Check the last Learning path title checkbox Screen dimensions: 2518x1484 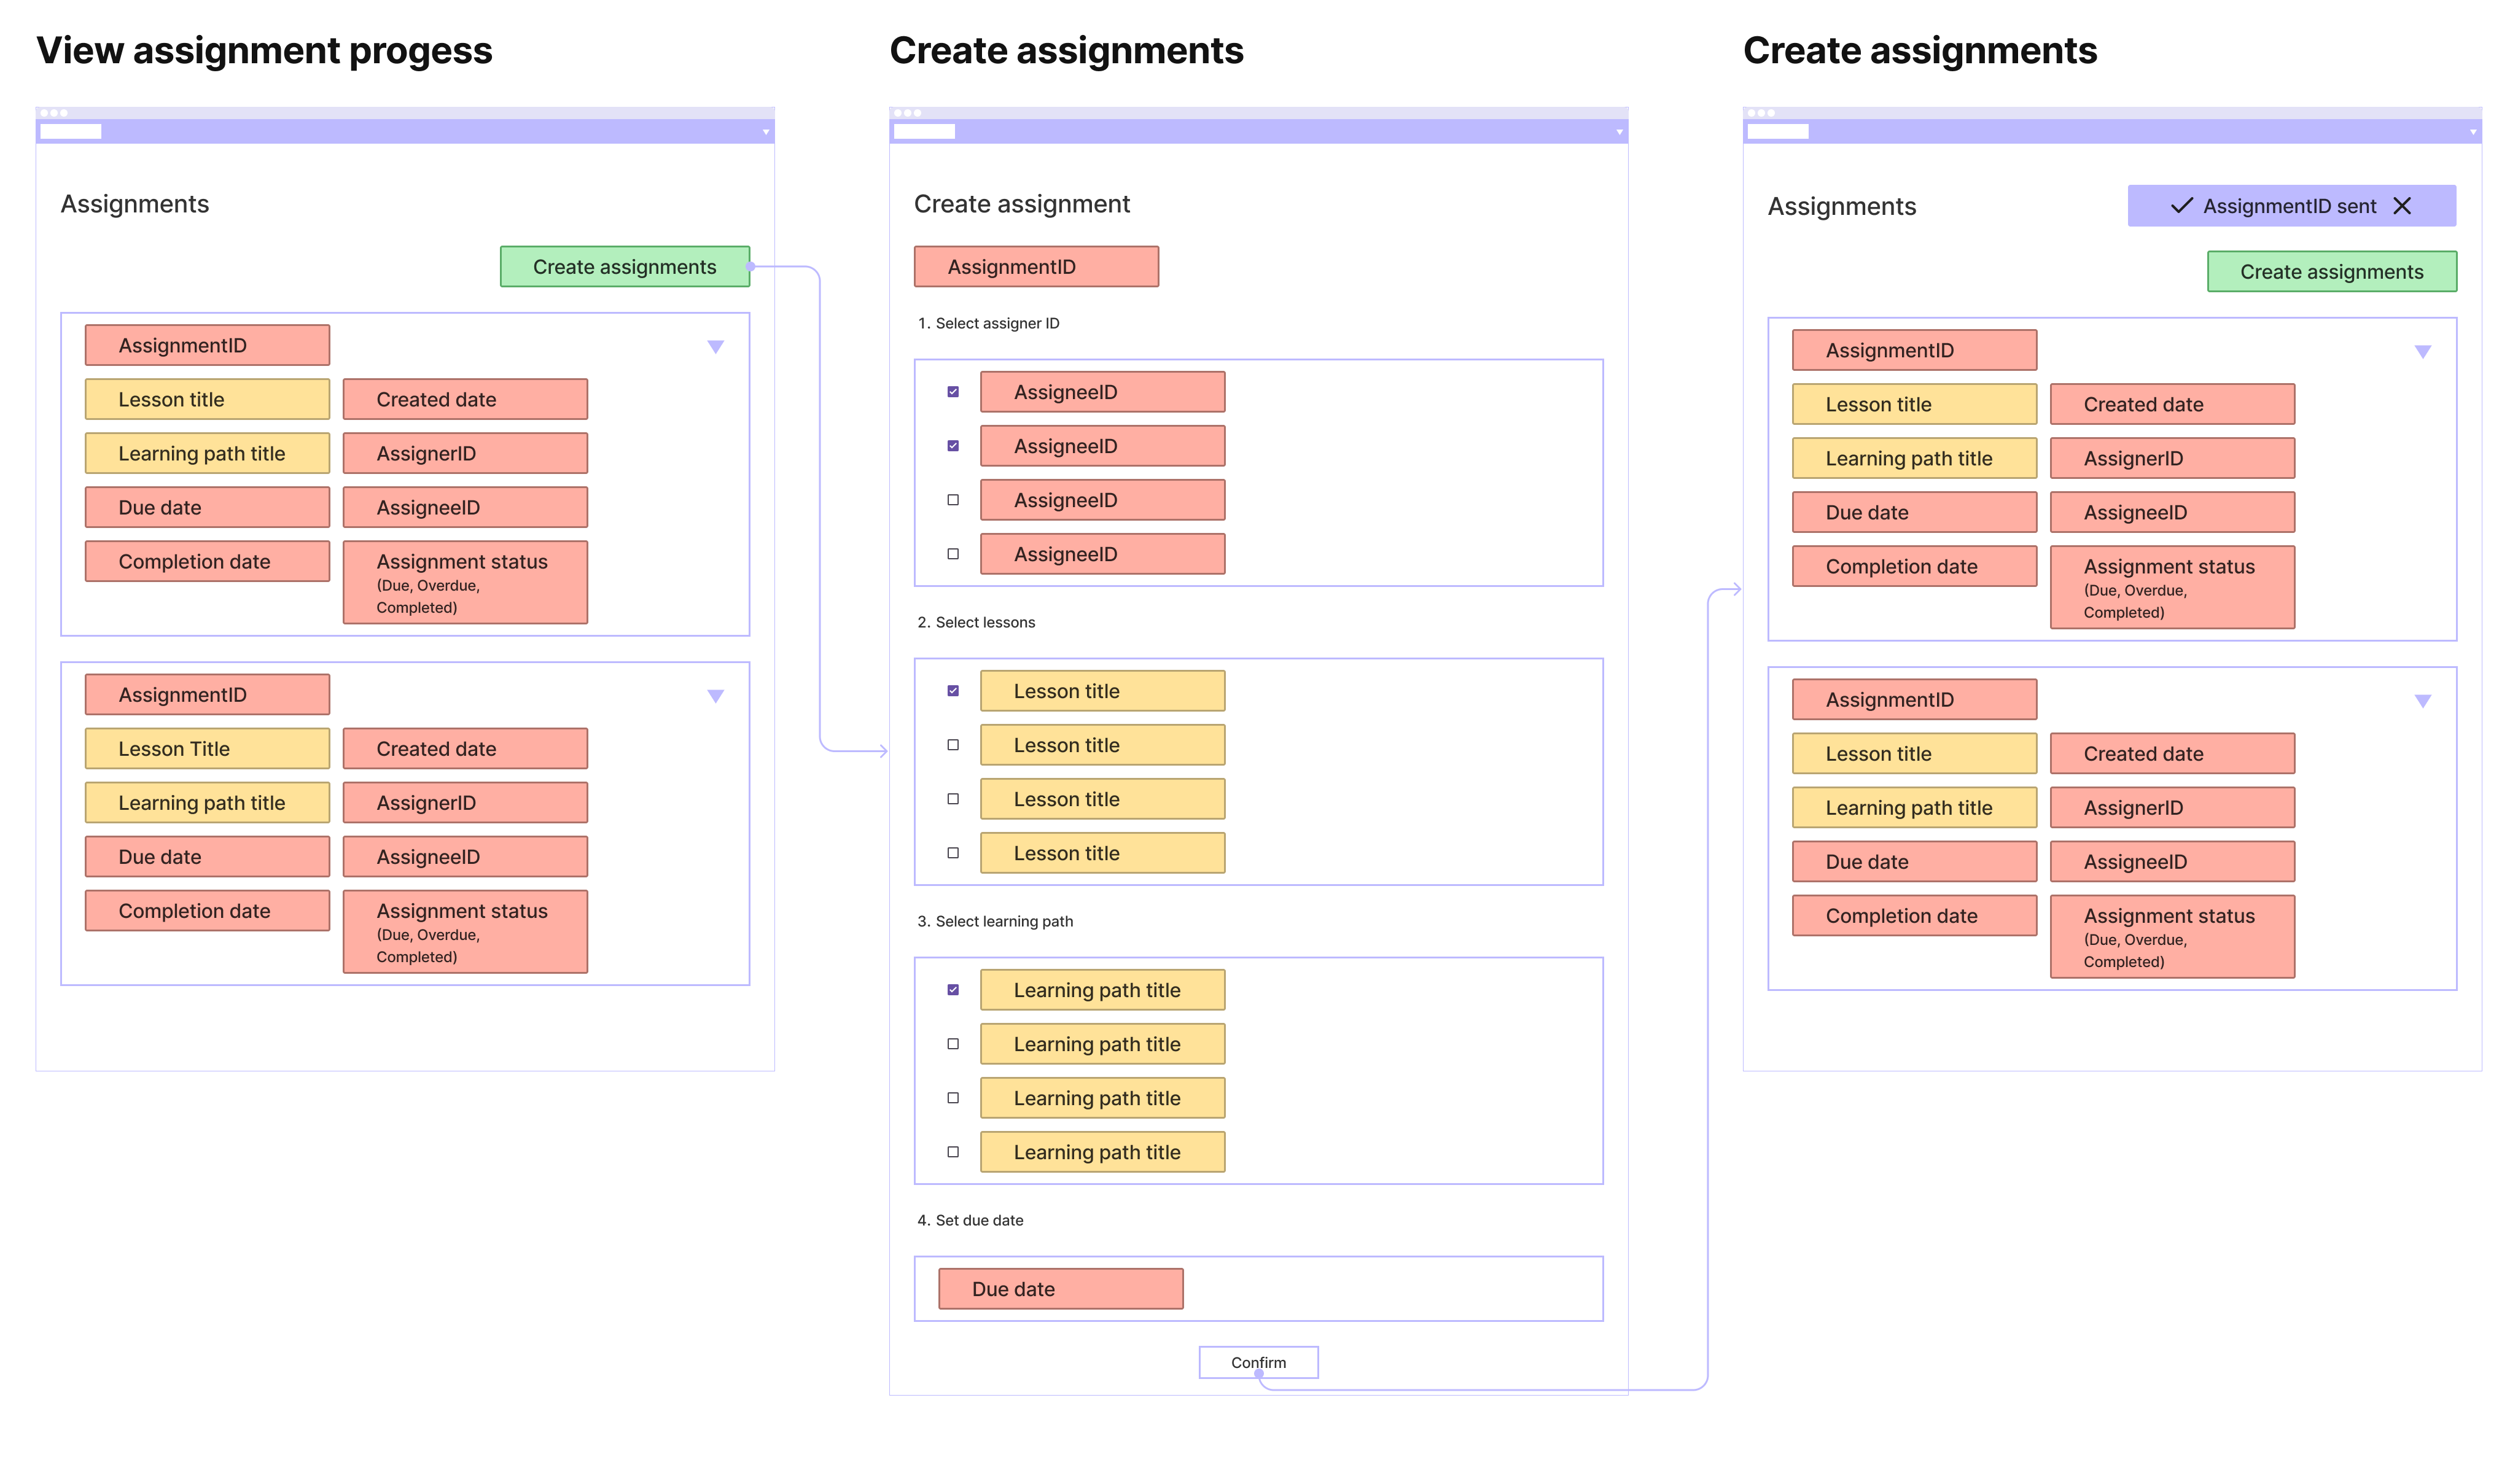(x=953, y=1152)
